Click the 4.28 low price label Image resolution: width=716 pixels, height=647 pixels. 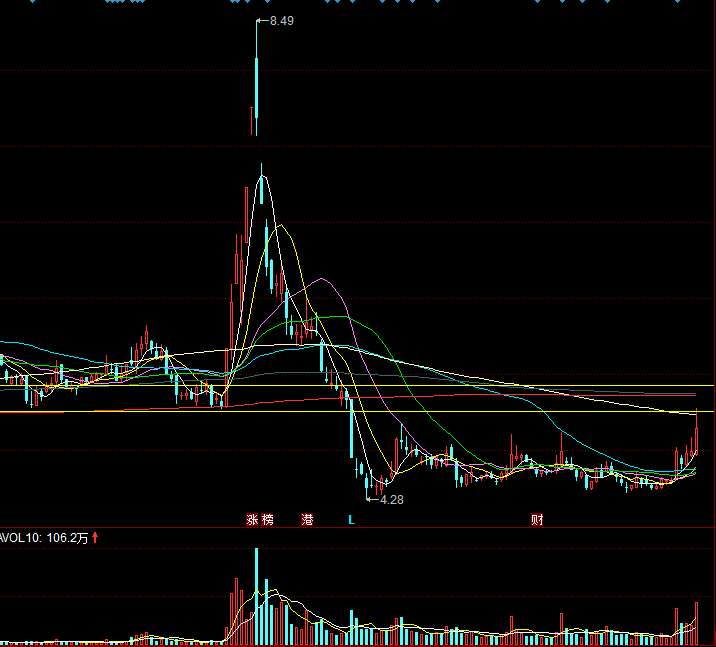pos(391,499)
